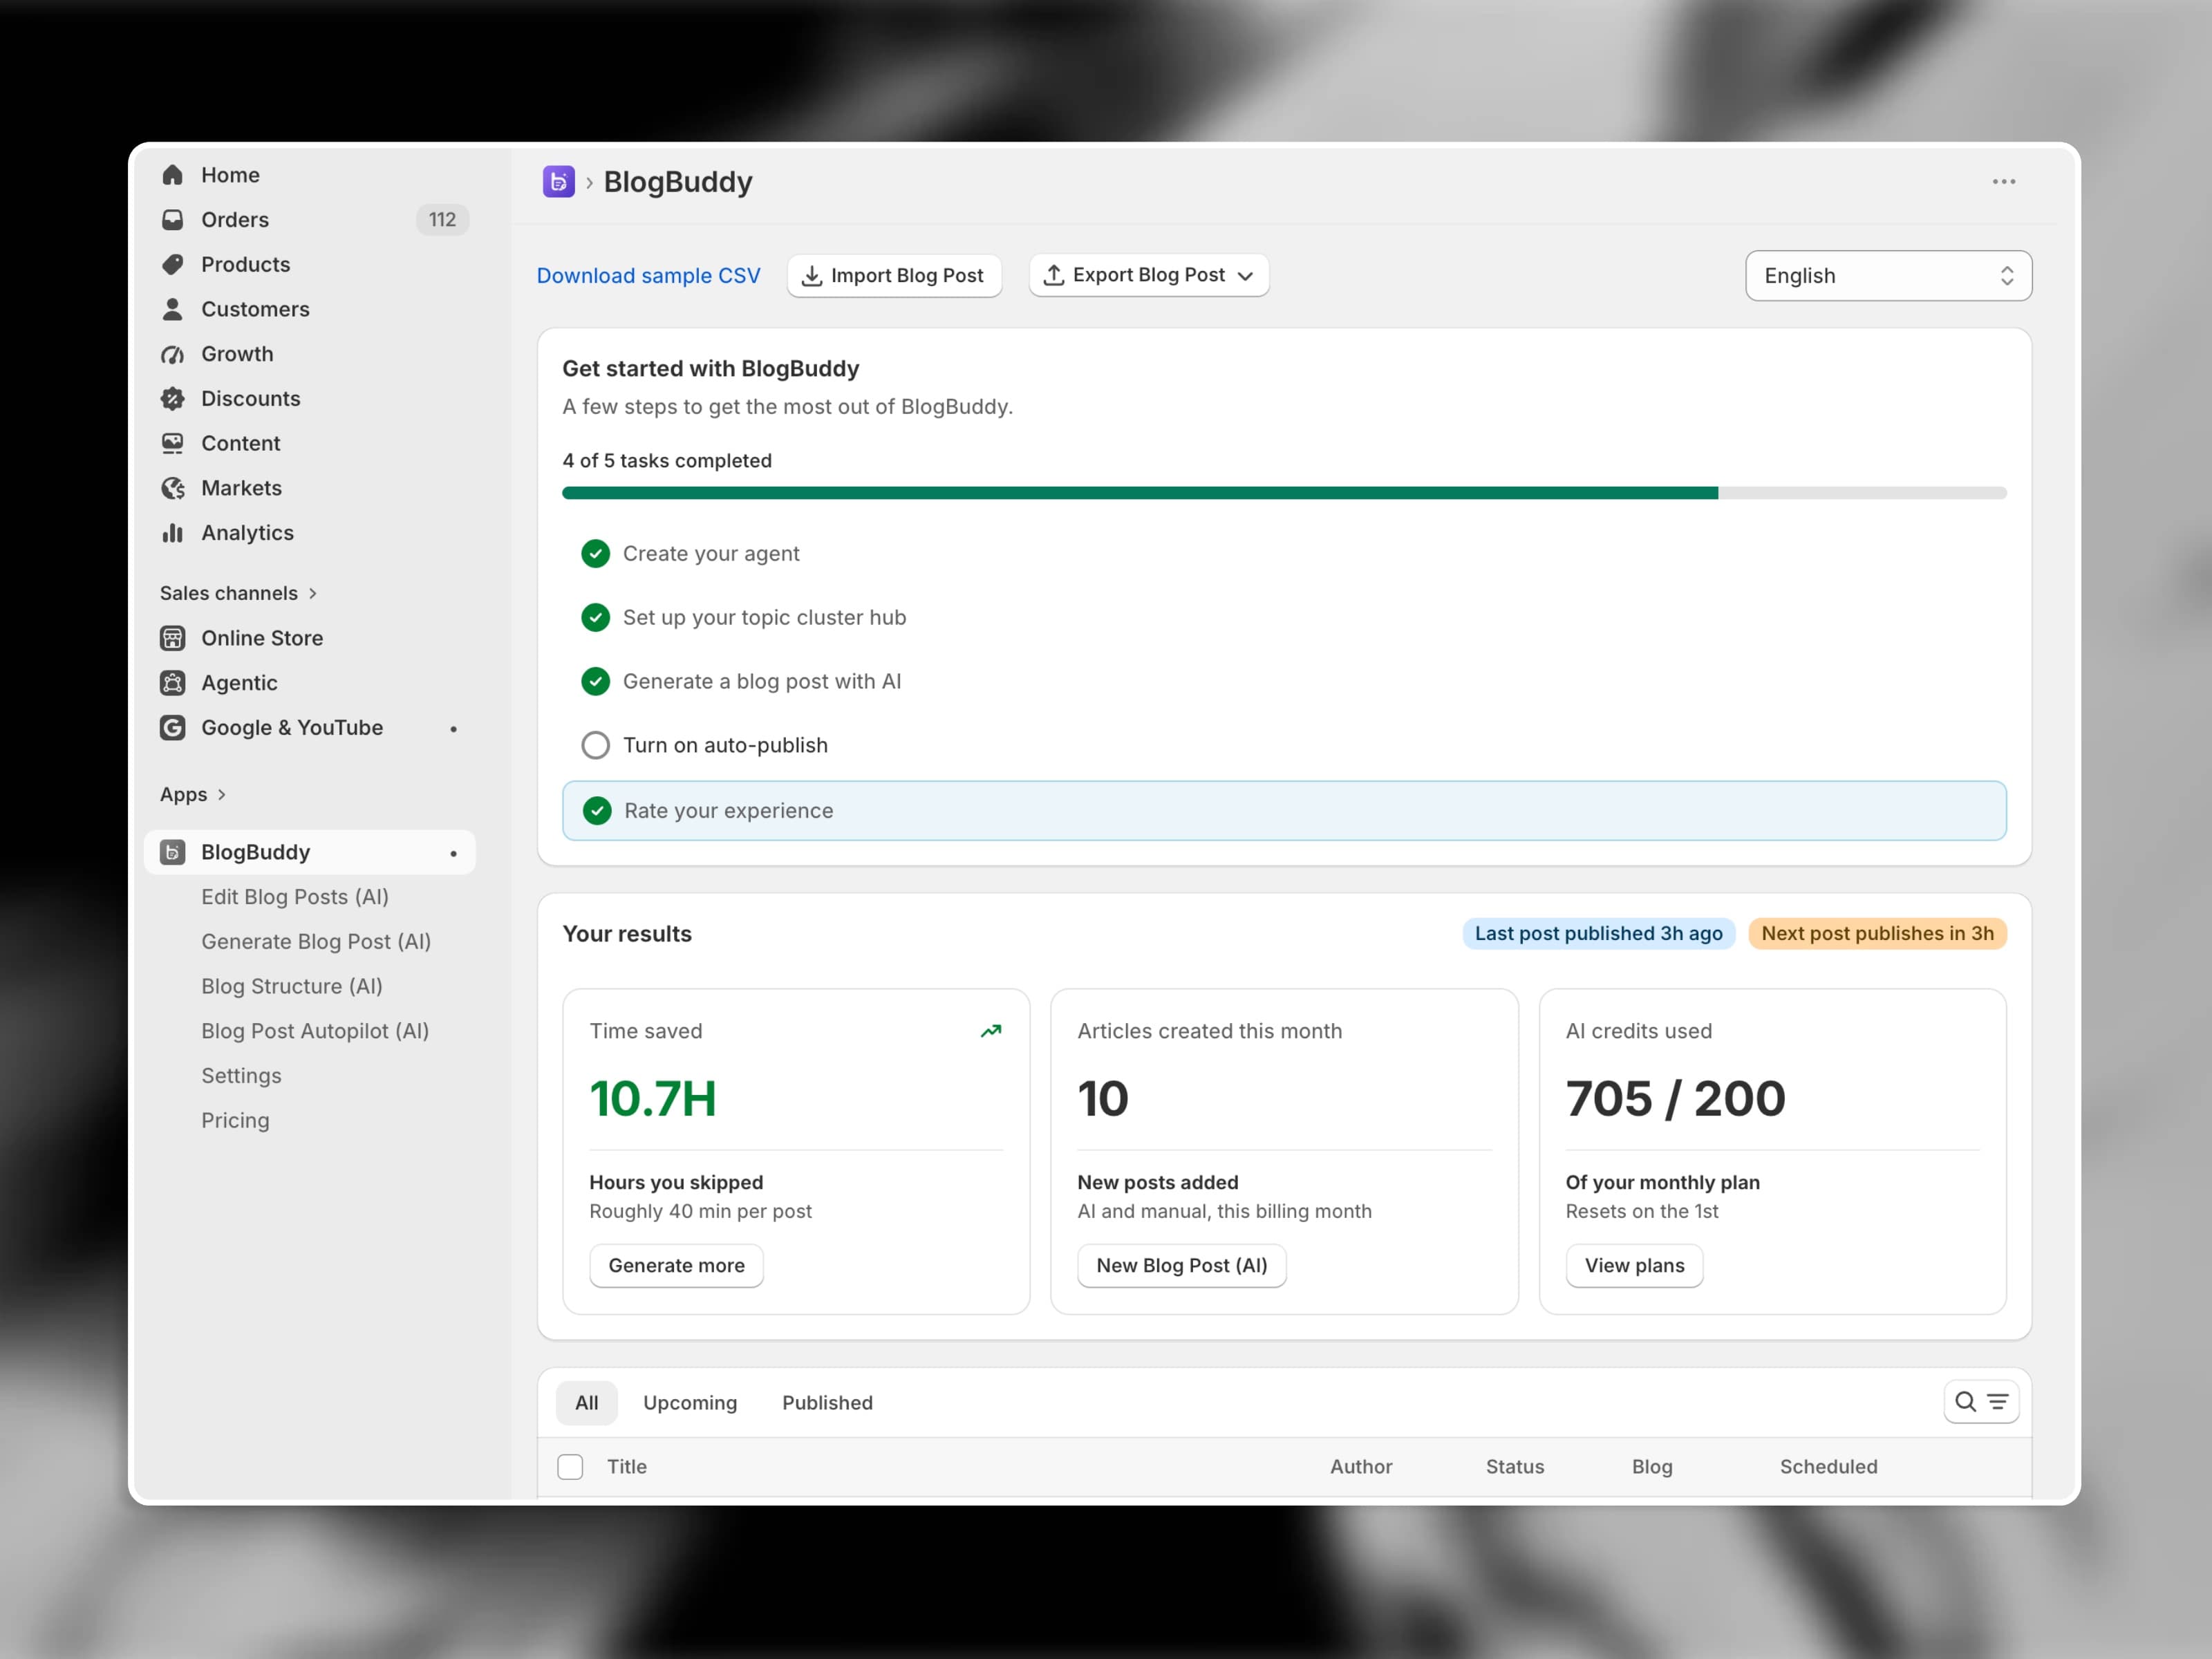The image size is (2212, 1659).
Task: Open Edit Blog Posts (AI) in sidebar
Action: pyautogui.click(x=295, y=897)
